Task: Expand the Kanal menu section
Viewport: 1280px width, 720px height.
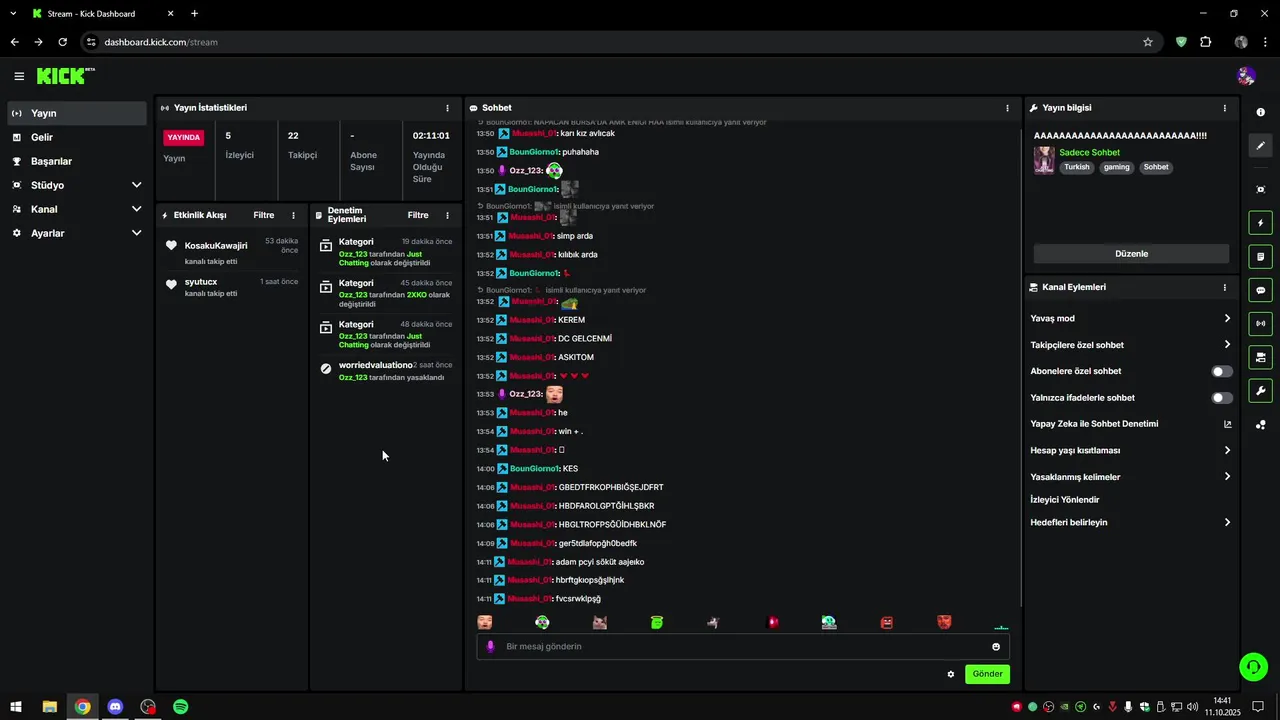Action: (x=77, y=209)
